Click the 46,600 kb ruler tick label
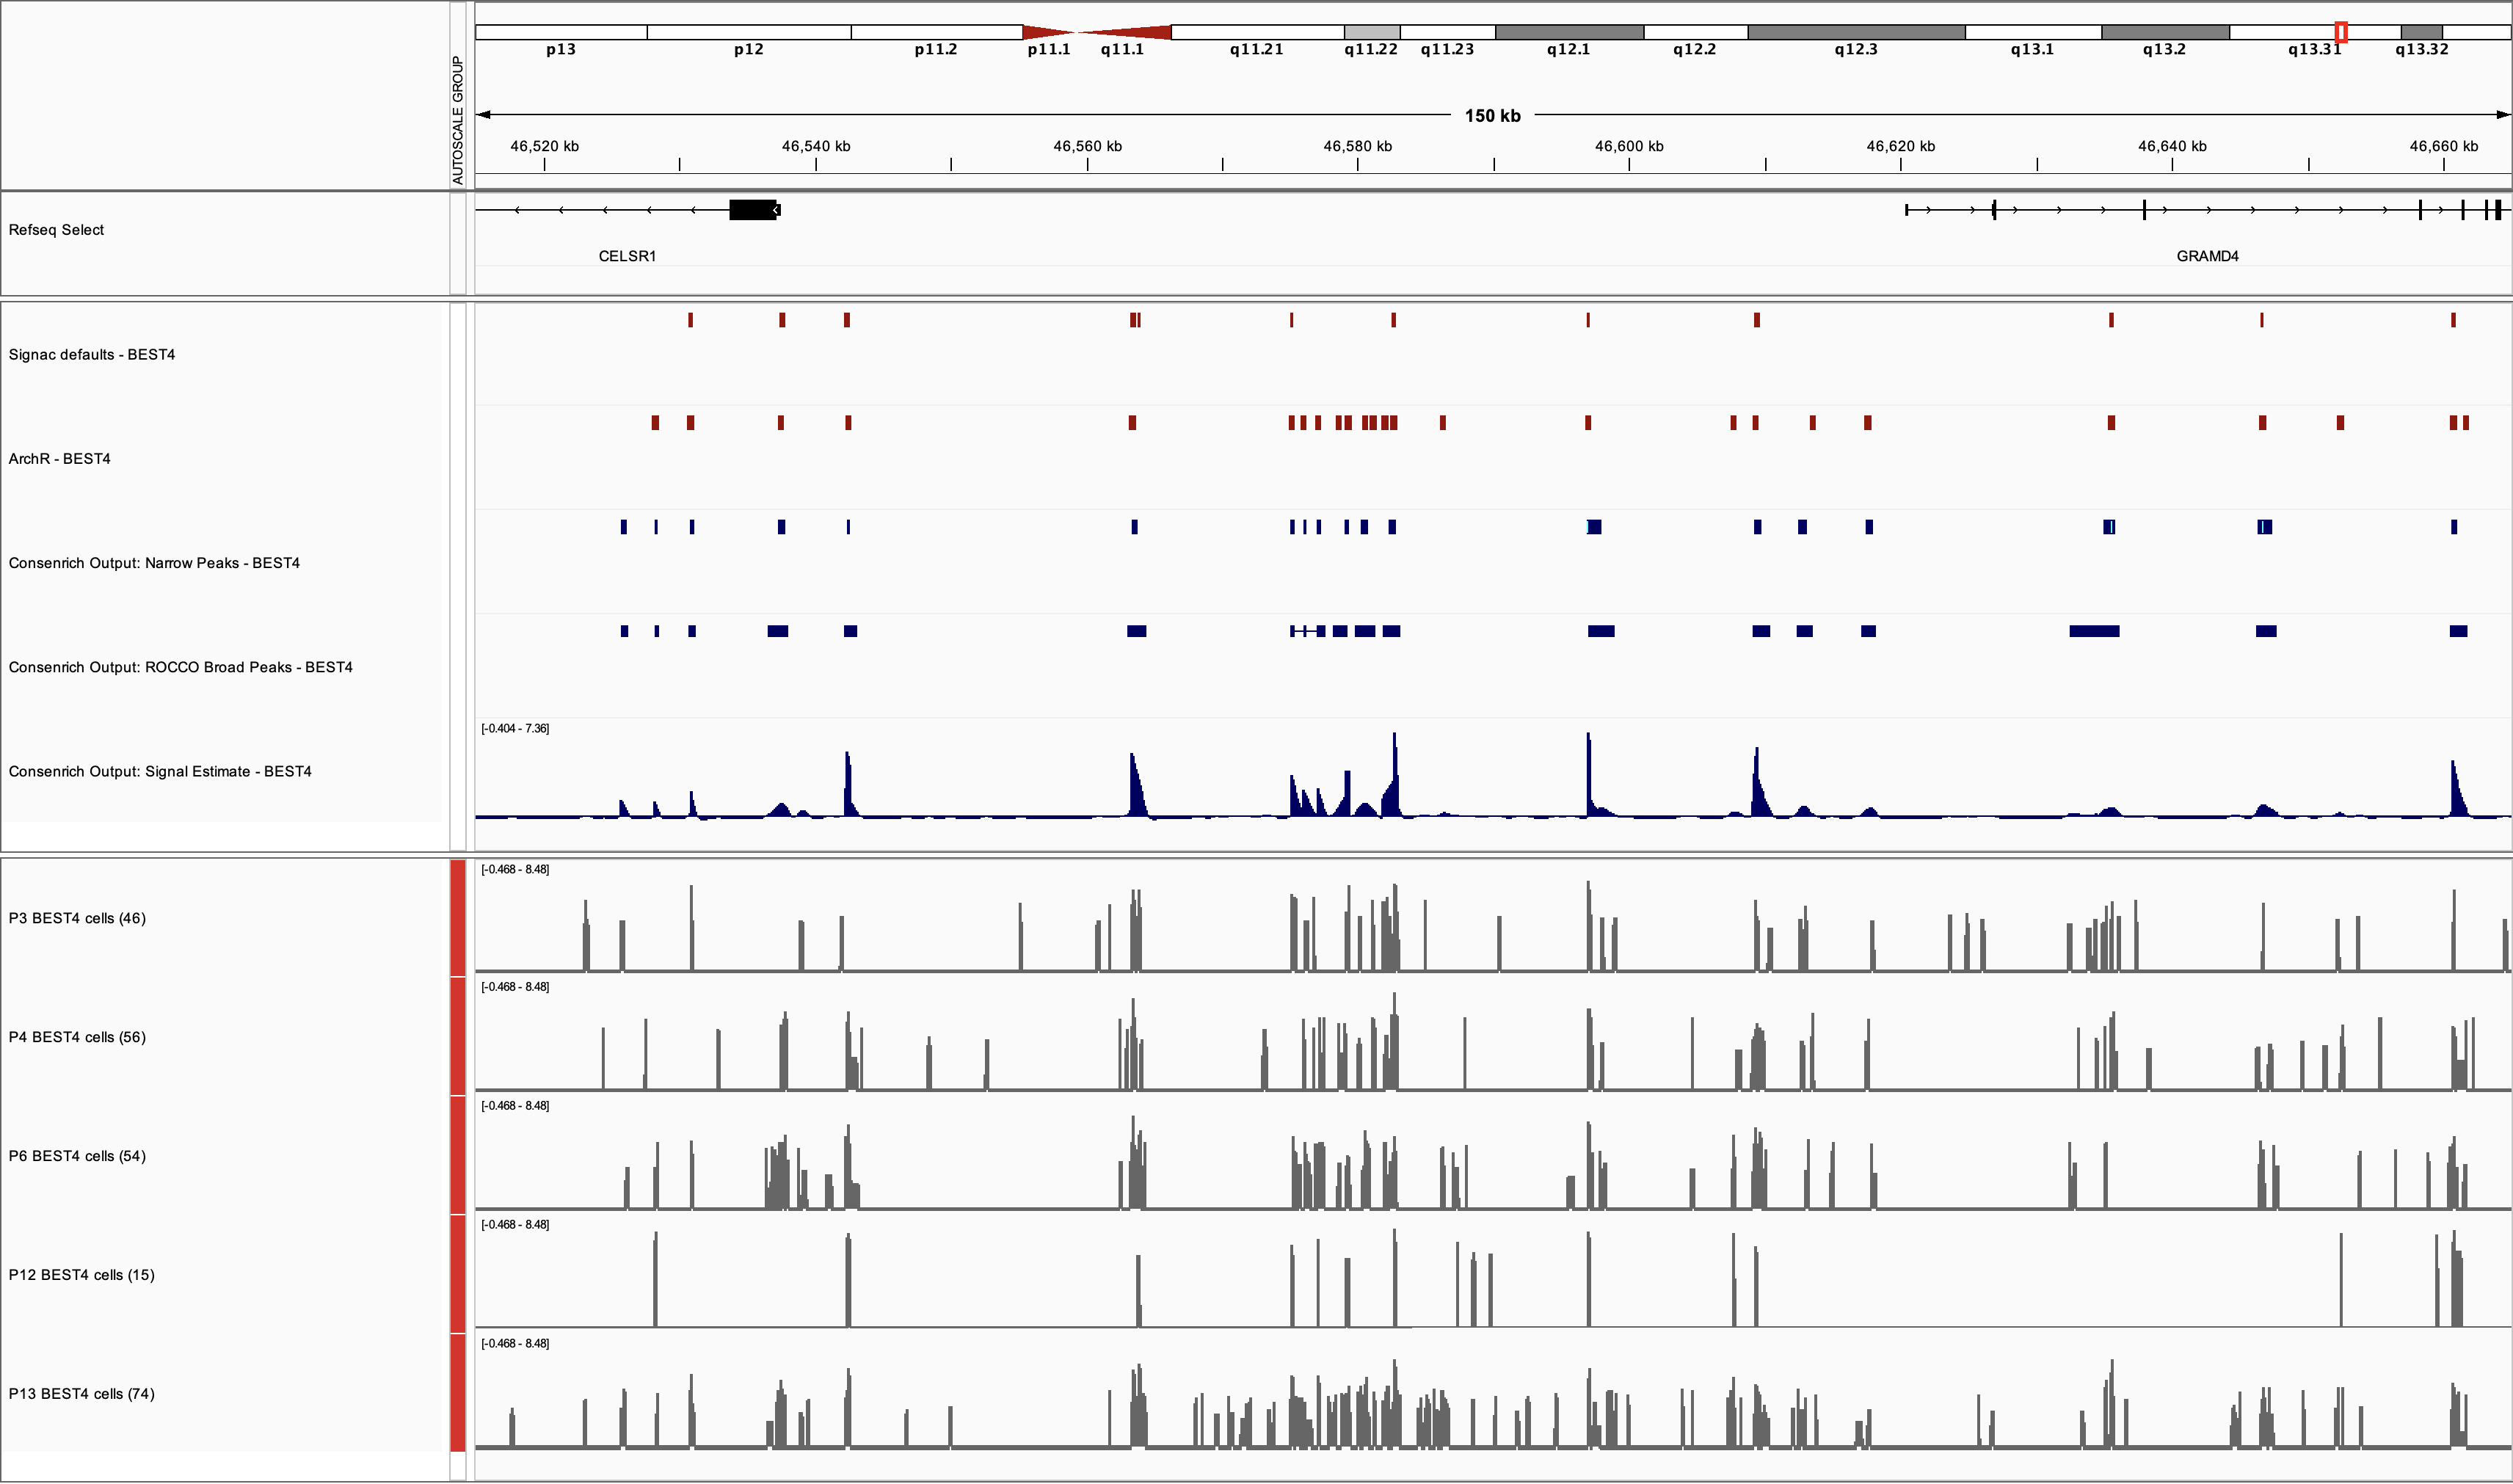This screenshot has width=2513, height=1484. 1629,146
